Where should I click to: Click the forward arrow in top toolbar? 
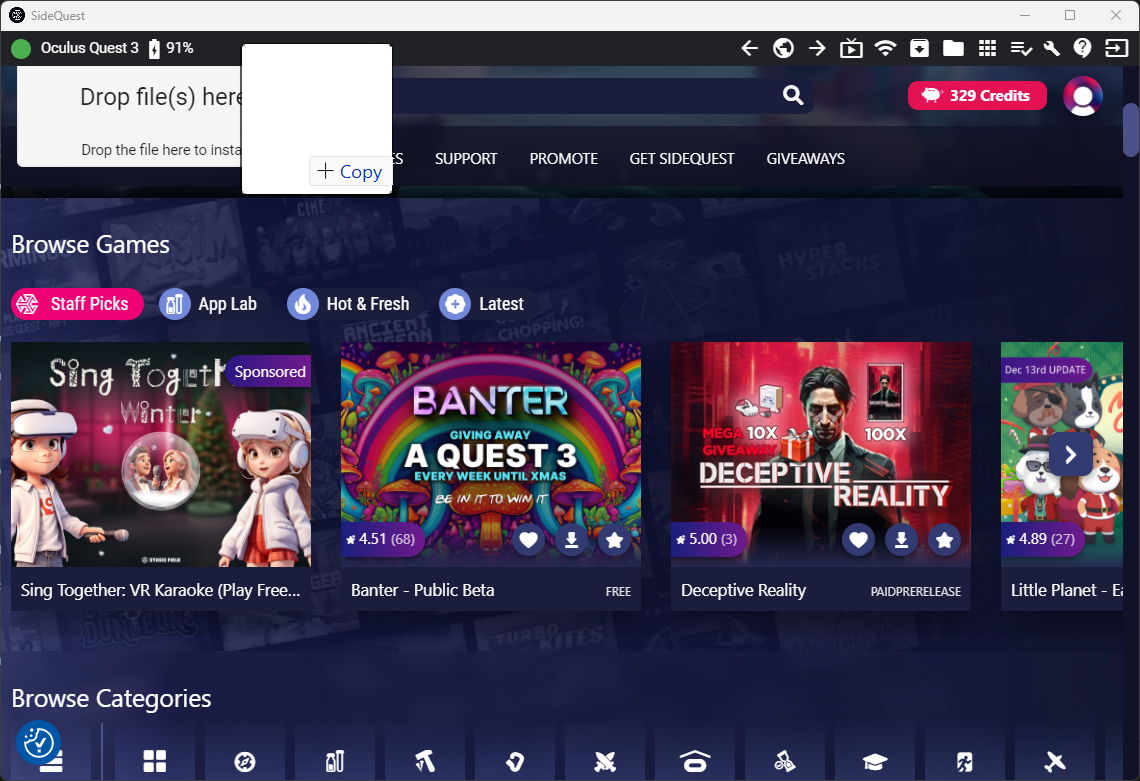coord(817,48)
